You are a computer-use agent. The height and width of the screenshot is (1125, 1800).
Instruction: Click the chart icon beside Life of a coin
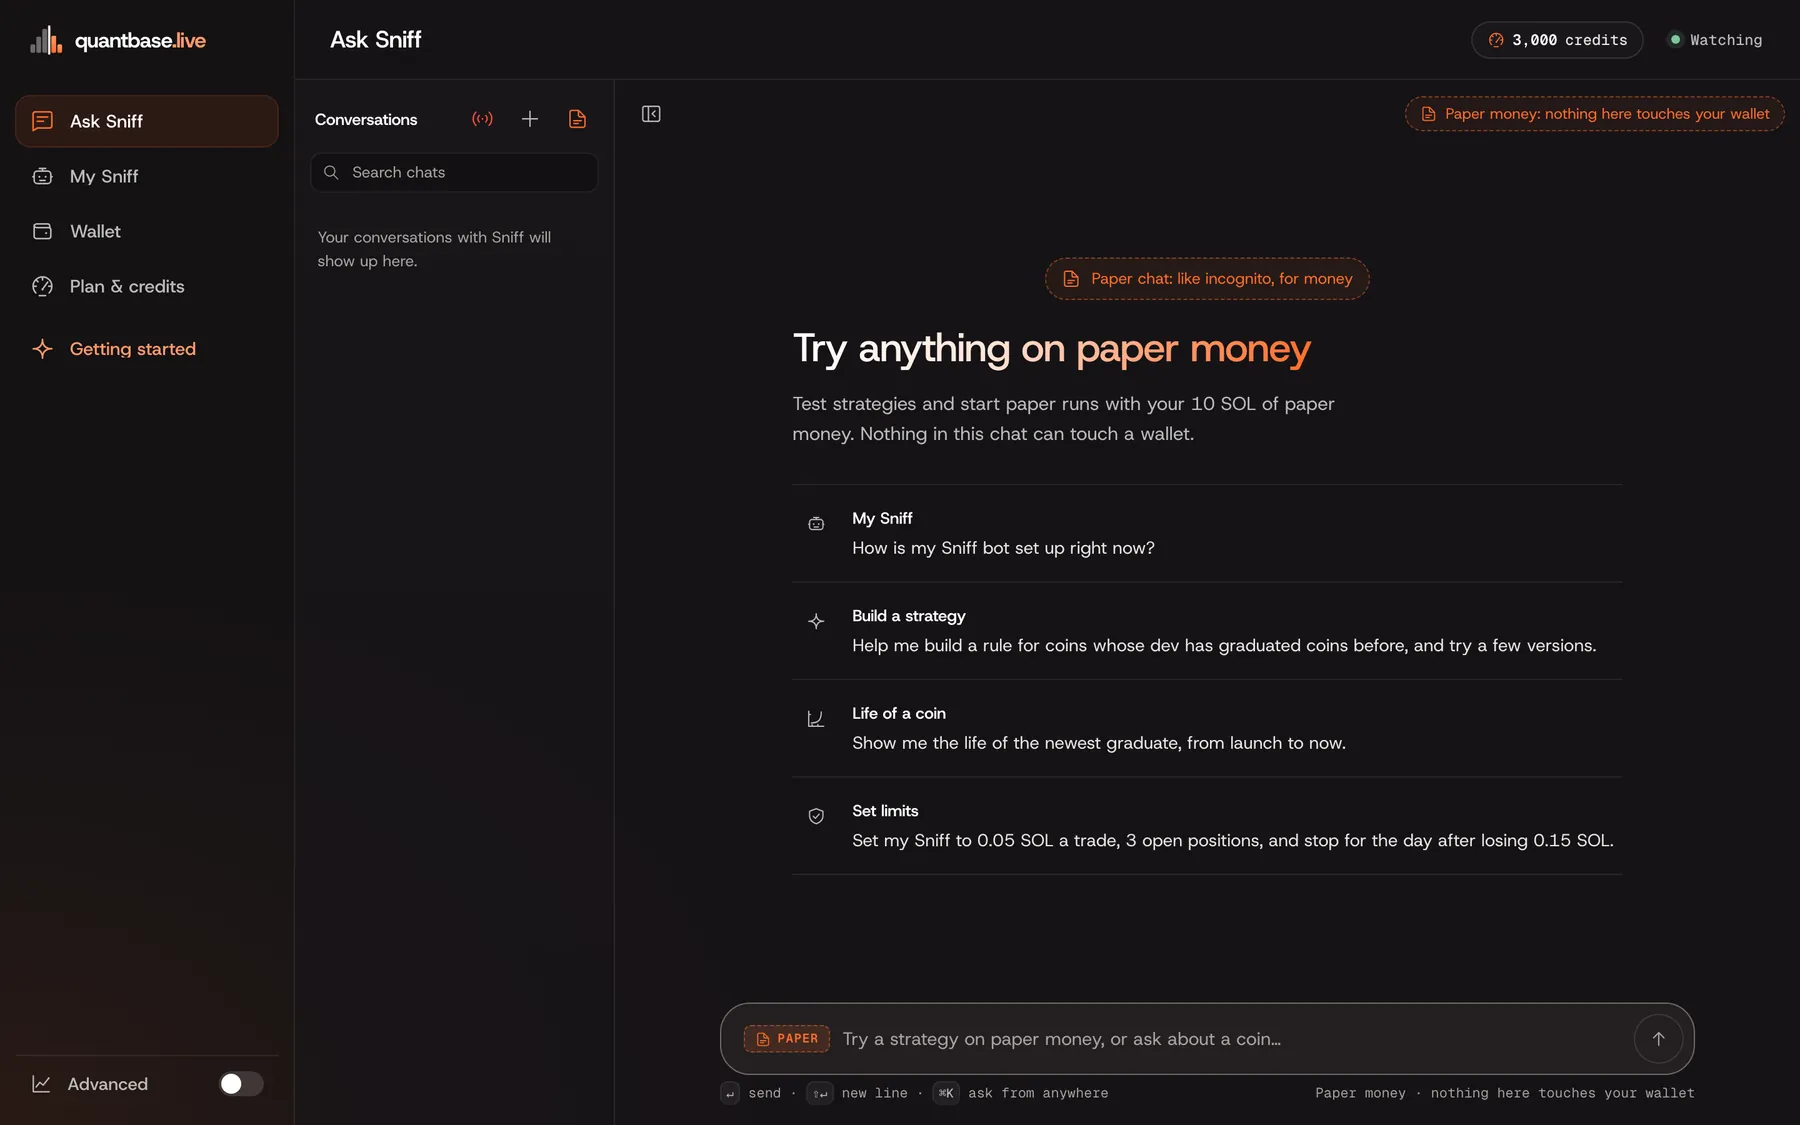pyautogui.click(x=816, y=719)
